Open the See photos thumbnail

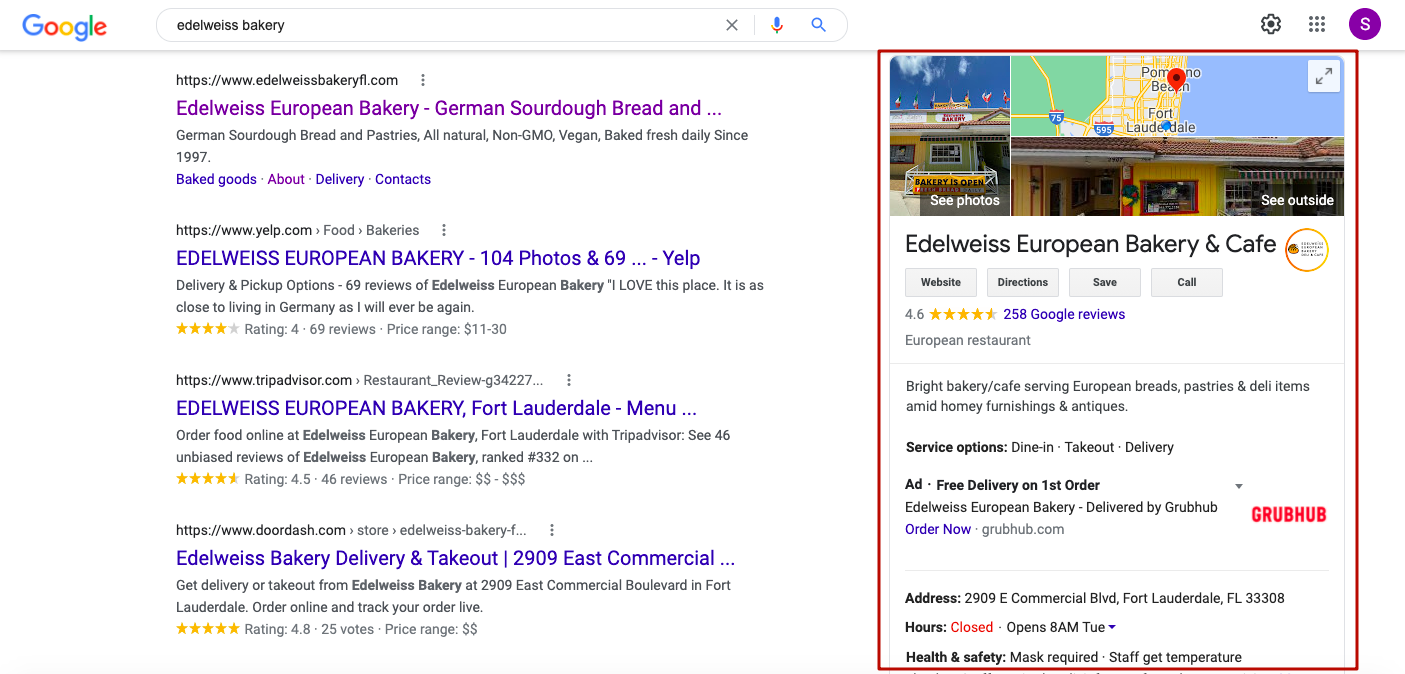[x=950, y=136]
